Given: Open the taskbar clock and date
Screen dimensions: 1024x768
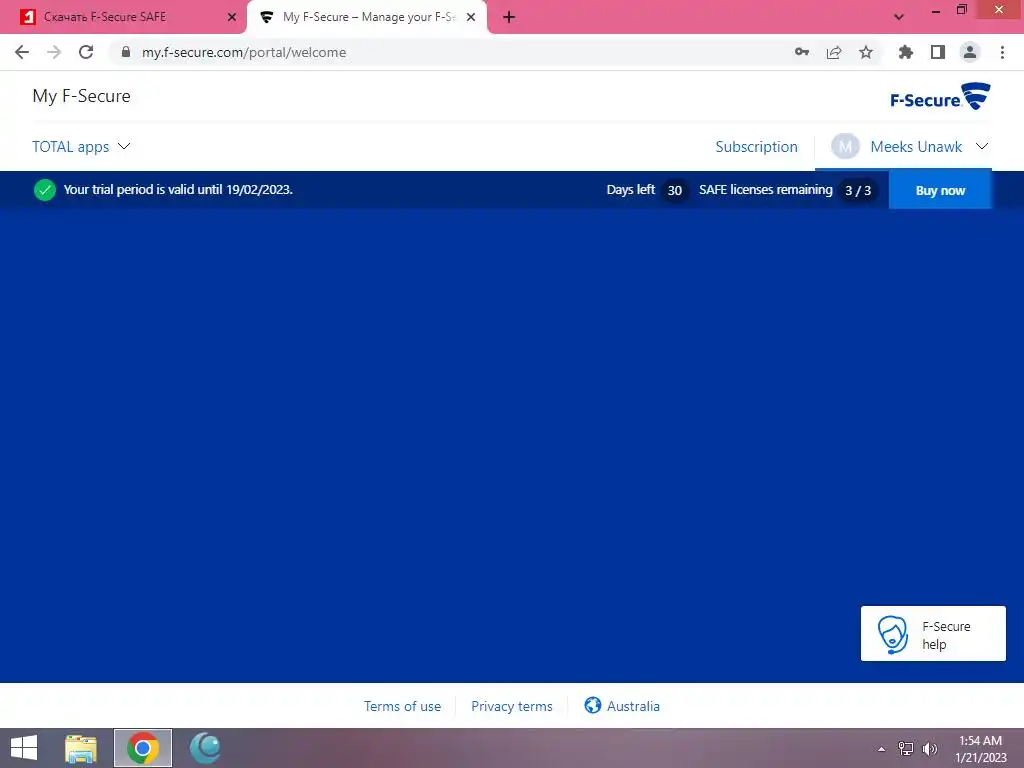Looking at the screenshot, I should coord(980,749).
